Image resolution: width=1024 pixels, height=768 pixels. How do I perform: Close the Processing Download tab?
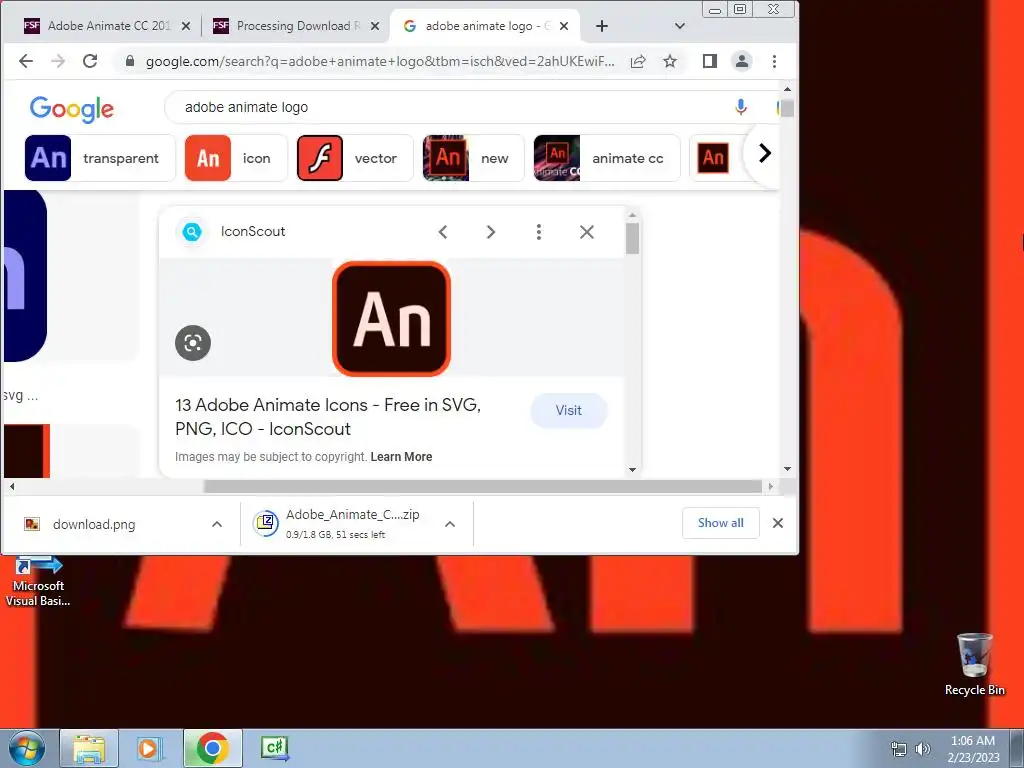pyautogui.click(x=375, y=26)
